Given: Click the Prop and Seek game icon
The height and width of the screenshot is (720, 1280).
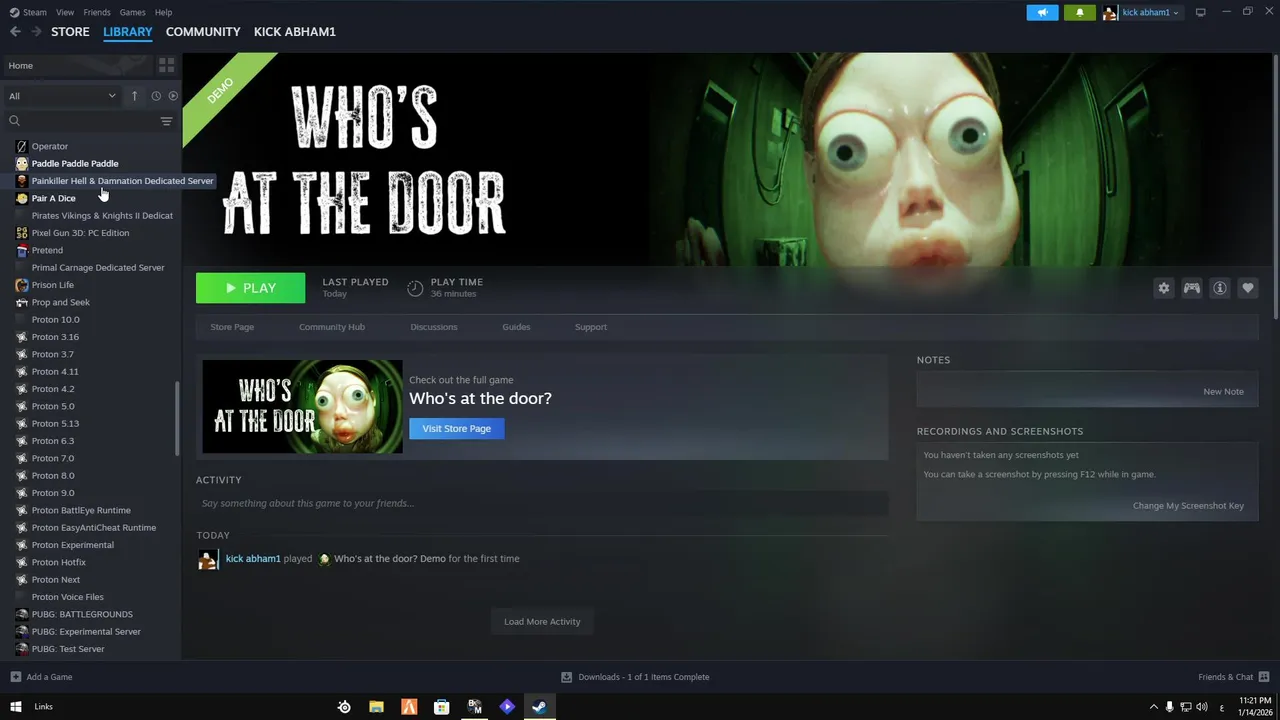Looking at the screenshot, I should point(22,302).
